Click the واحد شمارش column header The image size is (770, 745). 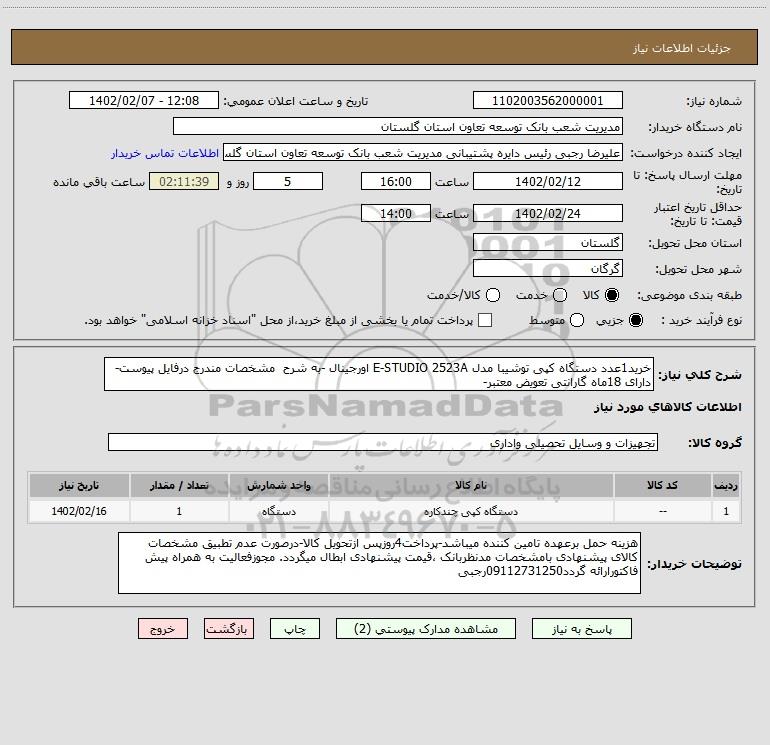(278, 485)
